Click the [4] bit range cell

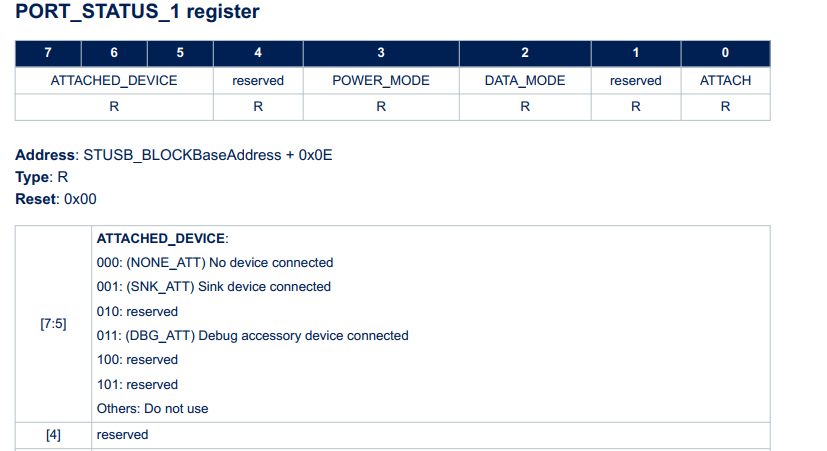coord(54,435)
